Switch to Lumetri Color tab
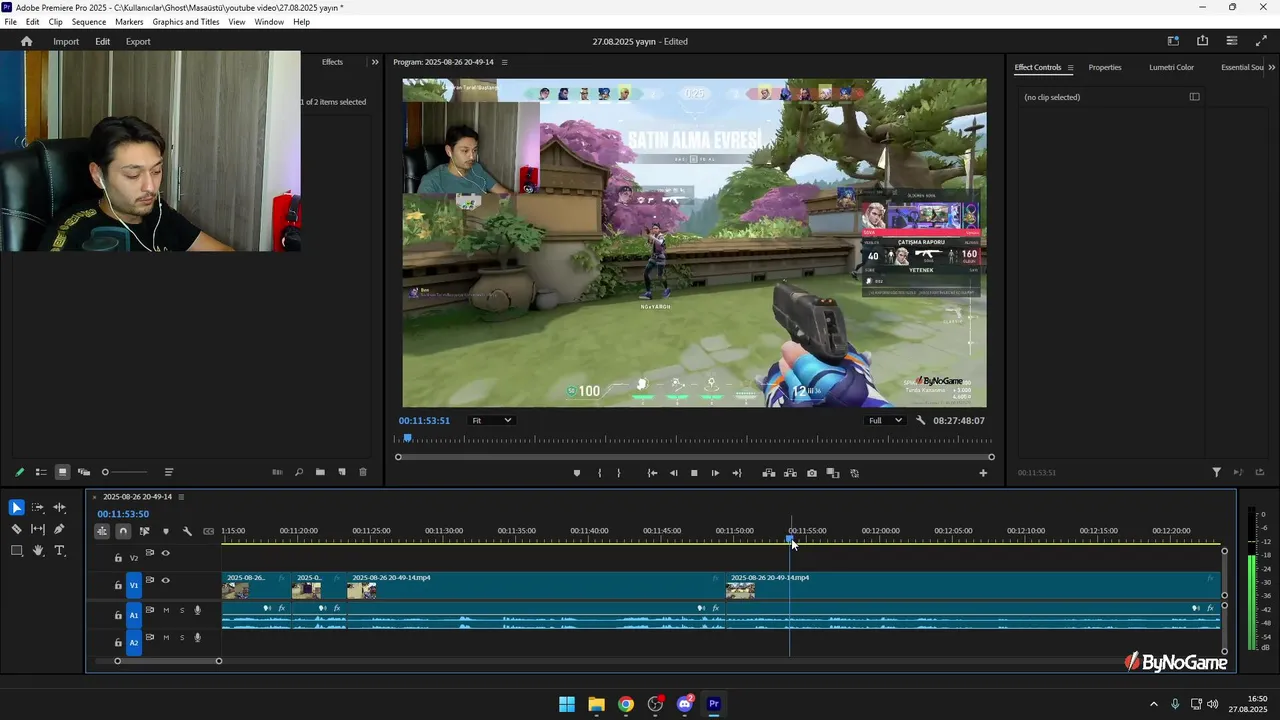This screenshot has height=720, width=1280. pos(1171,68)
